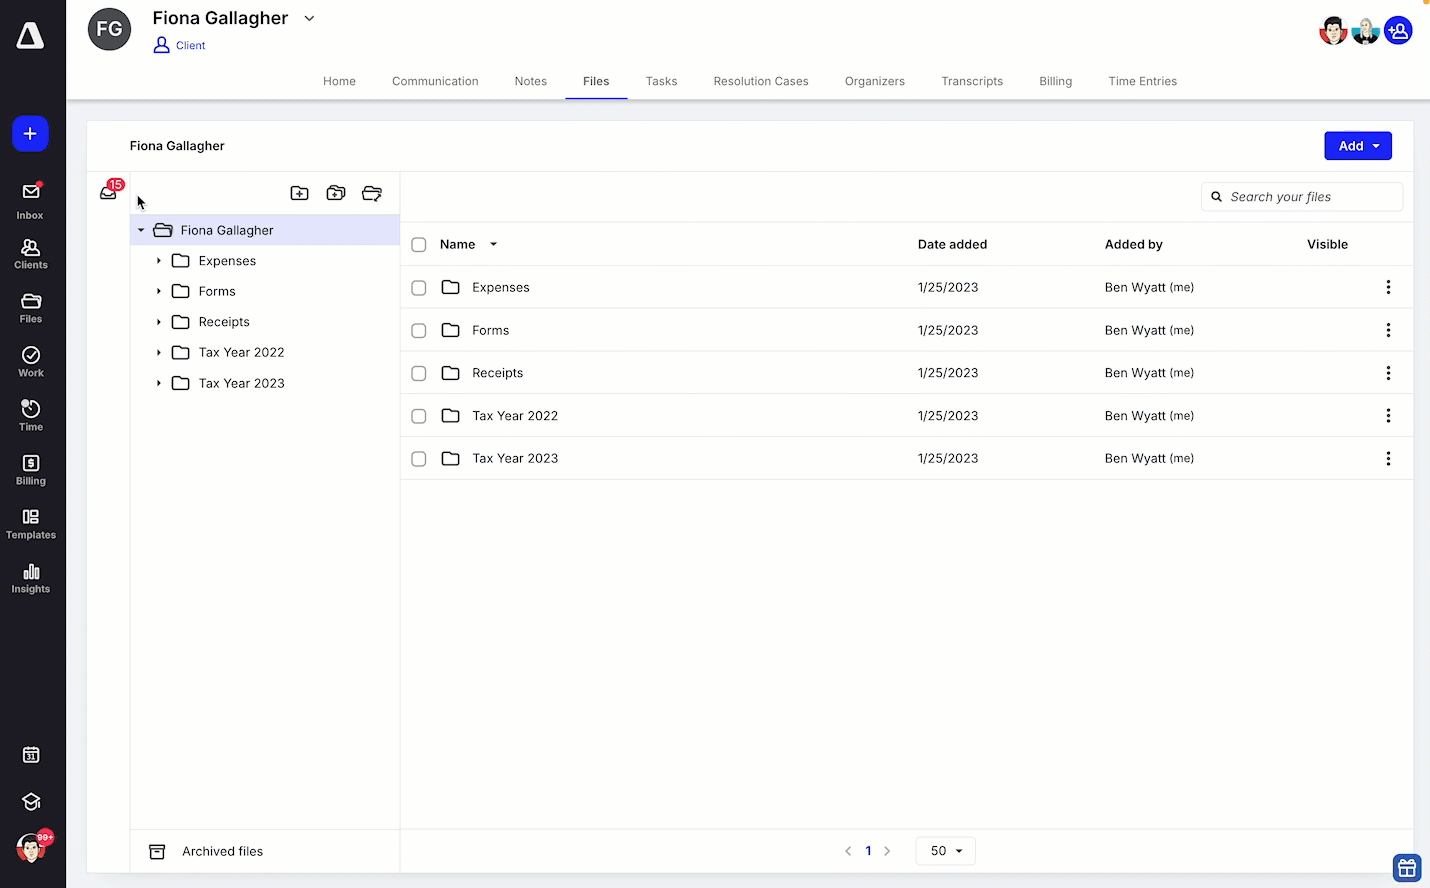Expand the Expenses tree folder

click(x=159, y=261)
